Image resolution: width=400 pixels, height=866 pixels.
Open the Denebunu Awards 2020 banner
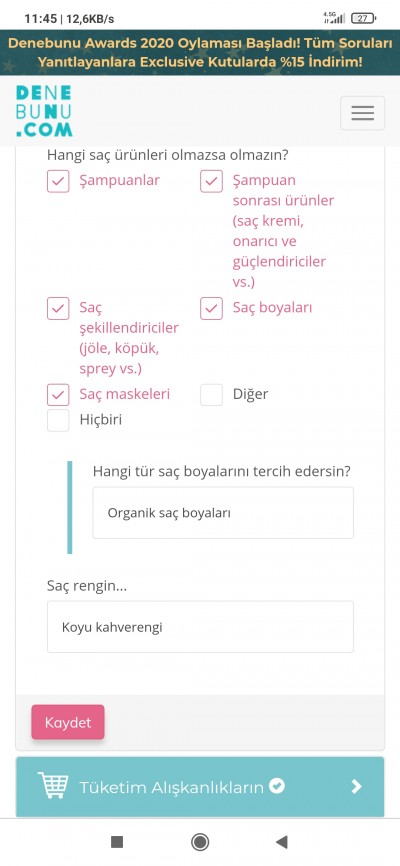coord(200,52)
